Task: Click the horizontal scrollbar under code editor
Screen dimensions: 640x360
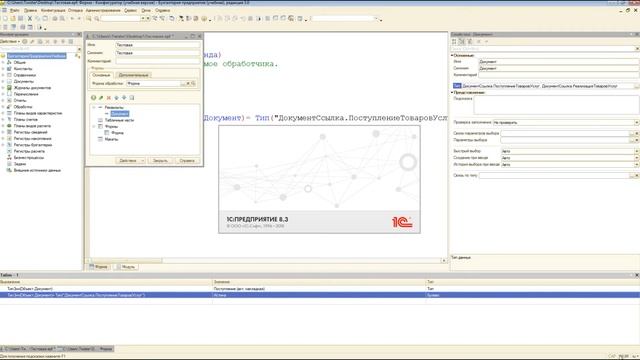Action: point(266,260)
